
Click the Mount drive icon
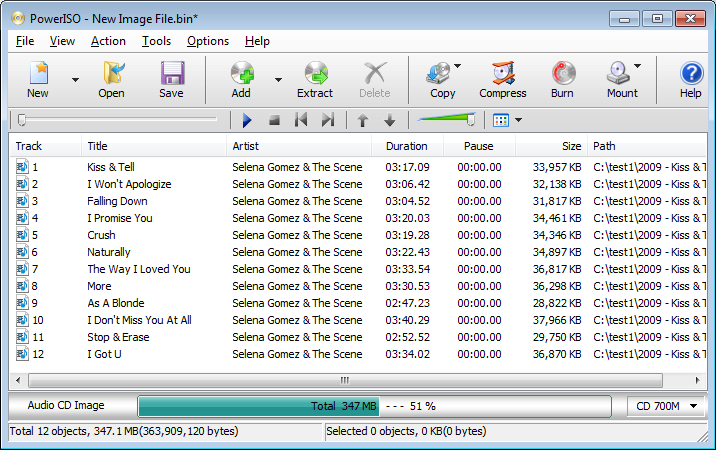coord(617,73)
